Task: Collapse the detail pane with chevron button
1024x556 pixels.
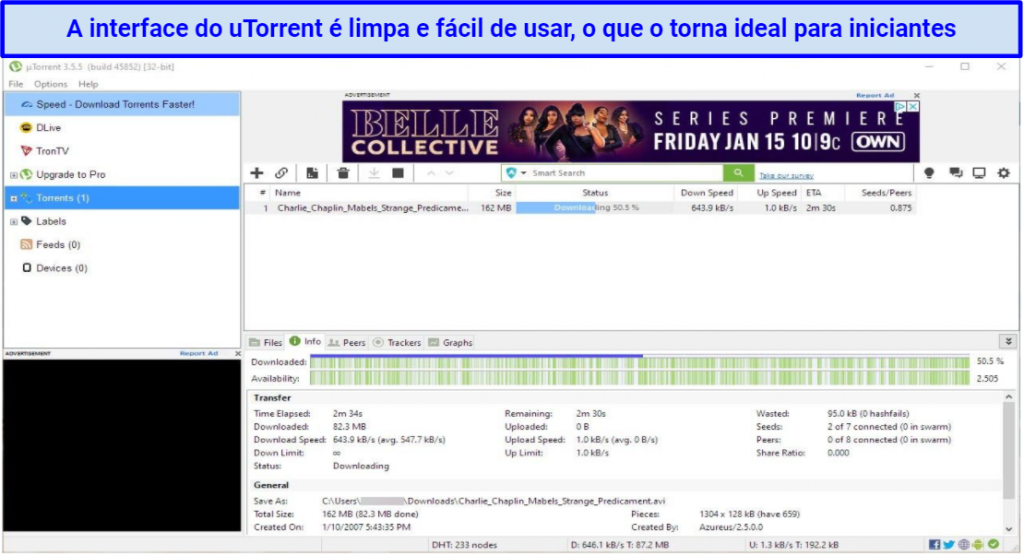Action: click(x=1008, y=342)
